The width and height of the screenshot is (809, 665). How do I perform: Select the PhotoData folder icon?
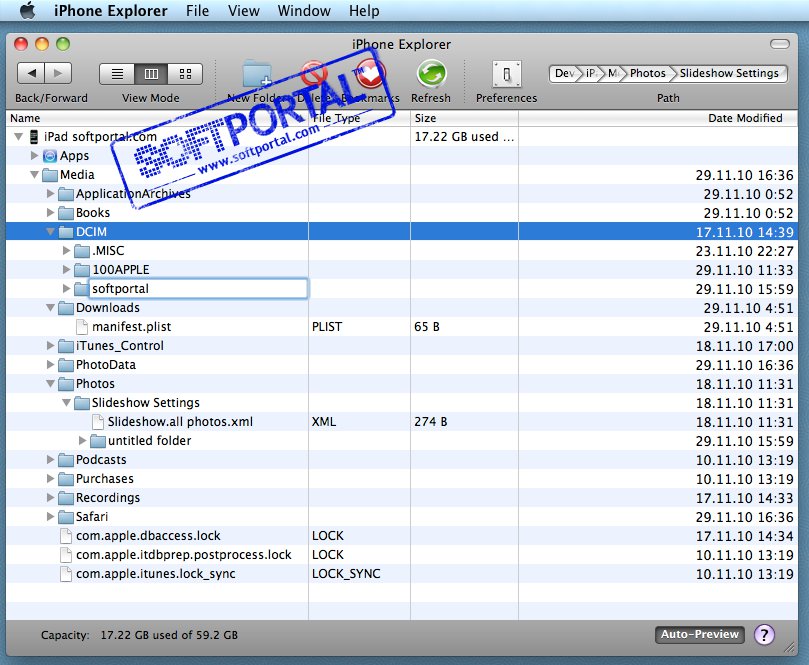pyautogui.click(x=66, y=365)
